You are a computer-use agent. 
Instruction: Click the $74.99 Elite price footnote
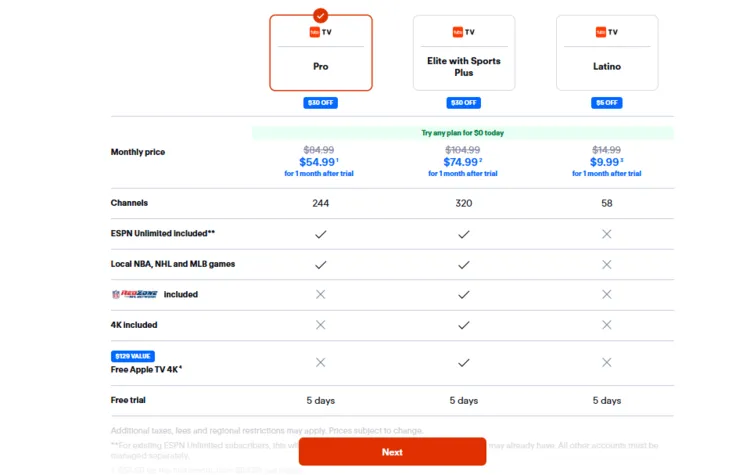[x=483, y=159]
